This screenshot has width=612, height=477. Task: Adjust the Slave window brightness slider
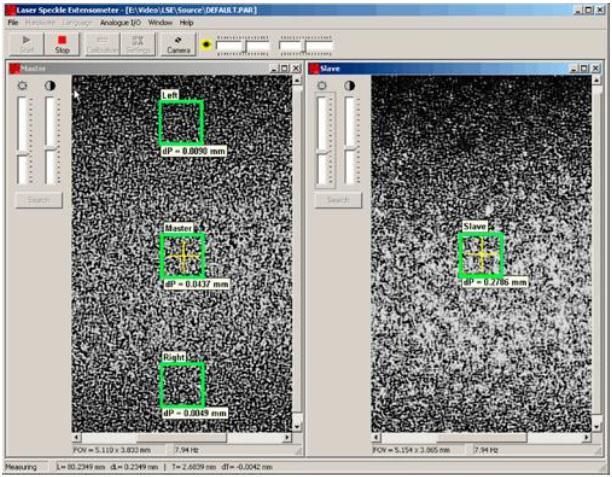pos(323,141)
